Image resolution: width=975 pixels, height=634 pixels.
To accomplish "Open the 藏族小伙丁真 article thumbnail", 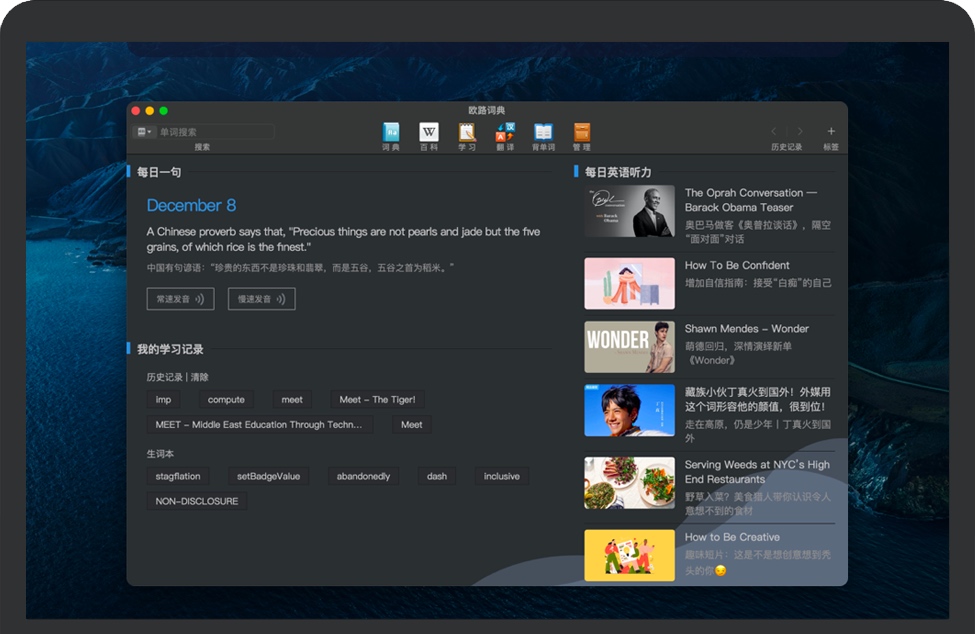I will [629, 410].
